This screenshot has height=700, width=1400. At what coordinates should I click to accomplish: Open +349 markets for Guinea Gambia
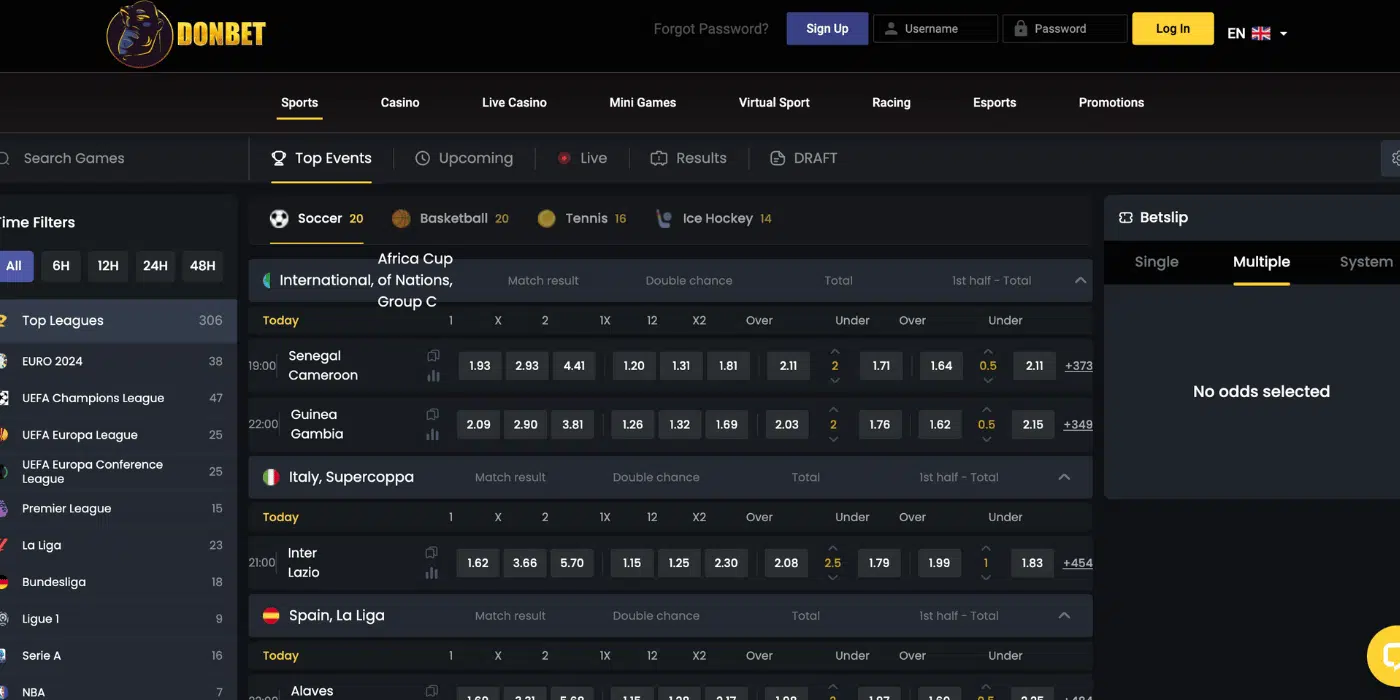[x=1078, y=424]
